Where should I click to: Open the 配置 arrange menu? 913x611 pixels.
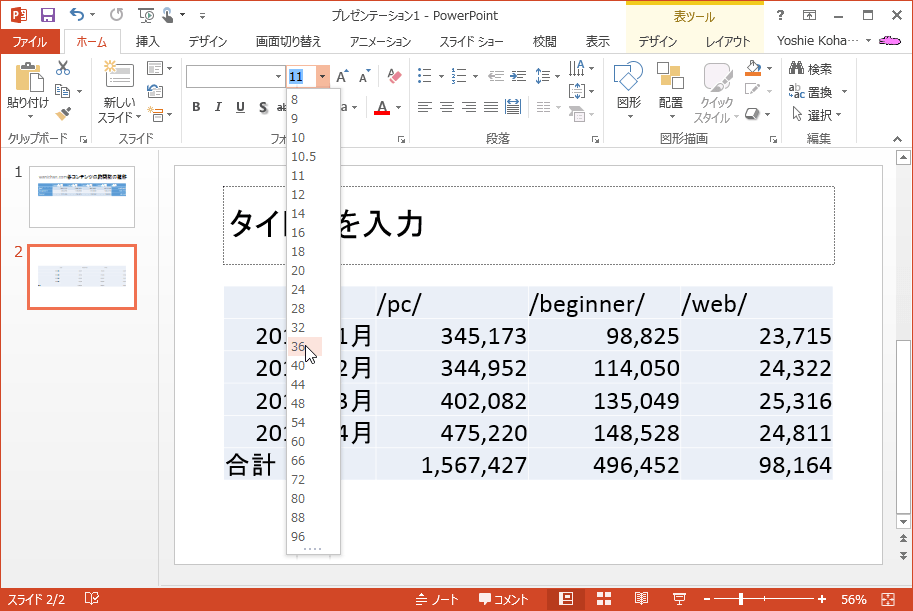pos(671,90)
